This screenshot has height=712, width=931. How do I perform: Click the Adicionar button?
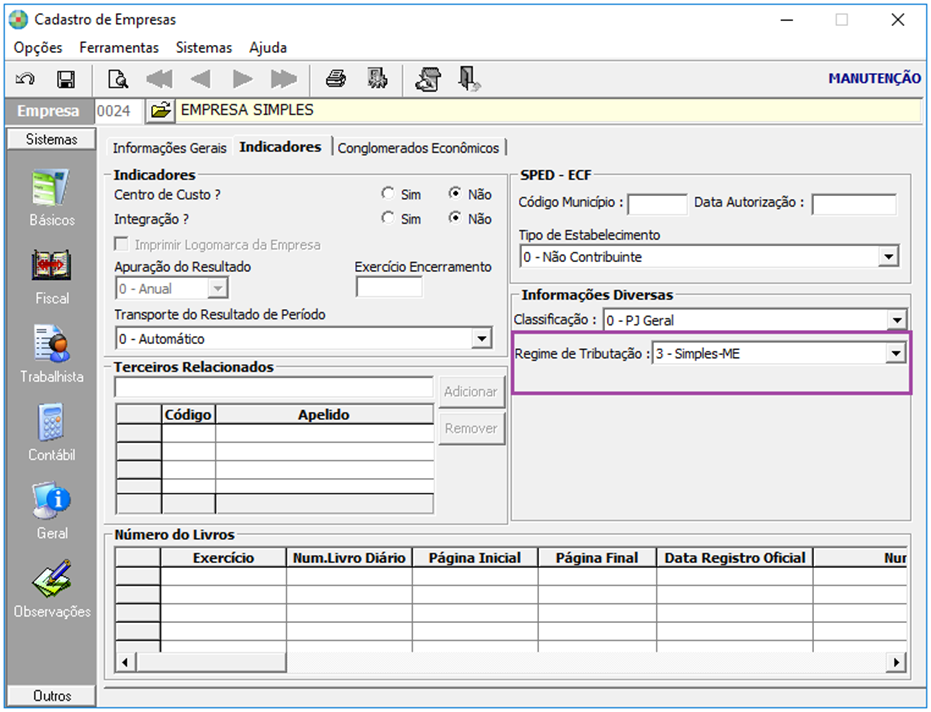[x=471, y=391]
